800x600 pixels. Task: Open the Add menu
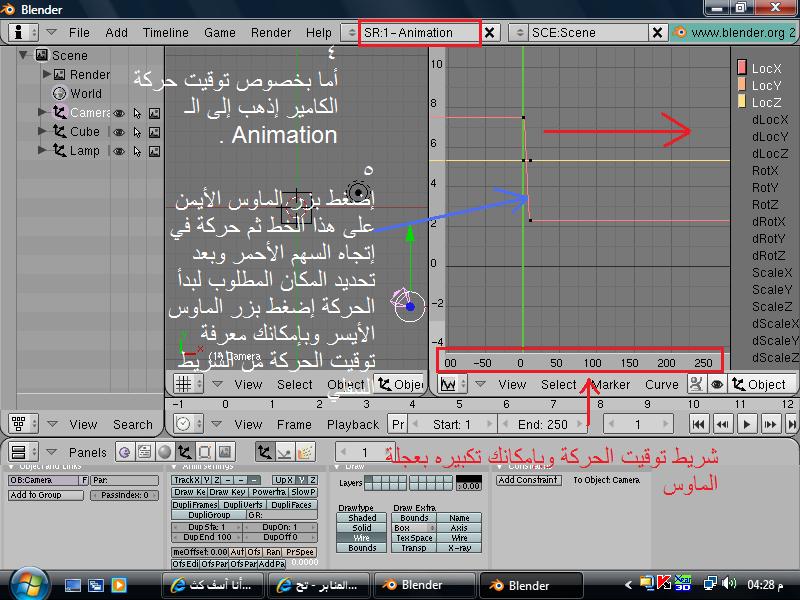point(116,33)
